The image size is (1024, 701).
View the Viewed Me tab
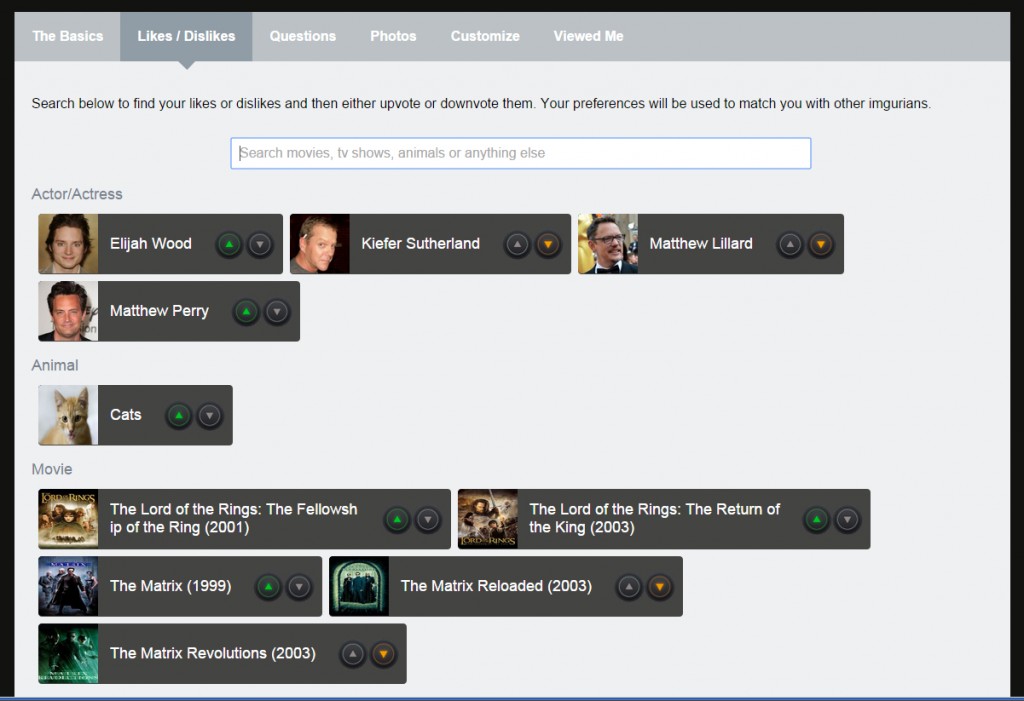click(588, 37)
